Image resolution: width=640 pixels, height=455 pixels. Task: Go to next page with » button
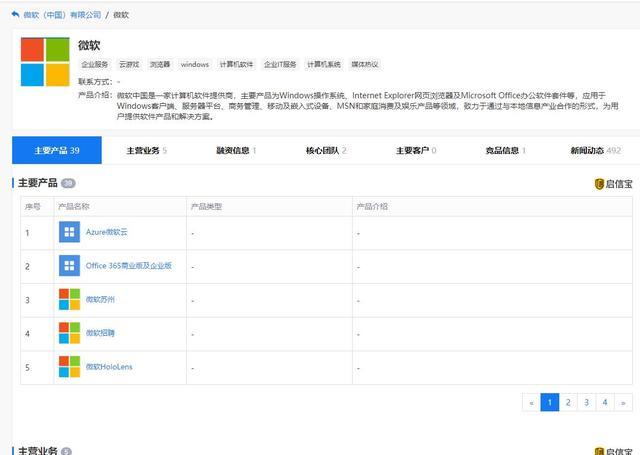point(623,402)
